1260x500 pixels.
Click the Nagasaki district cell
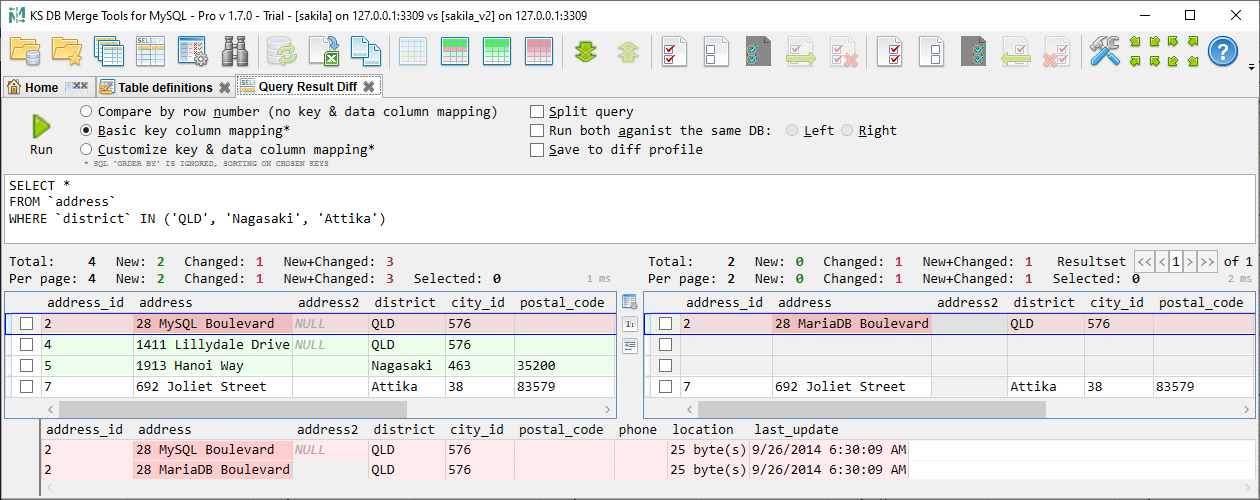click(406, 366)
